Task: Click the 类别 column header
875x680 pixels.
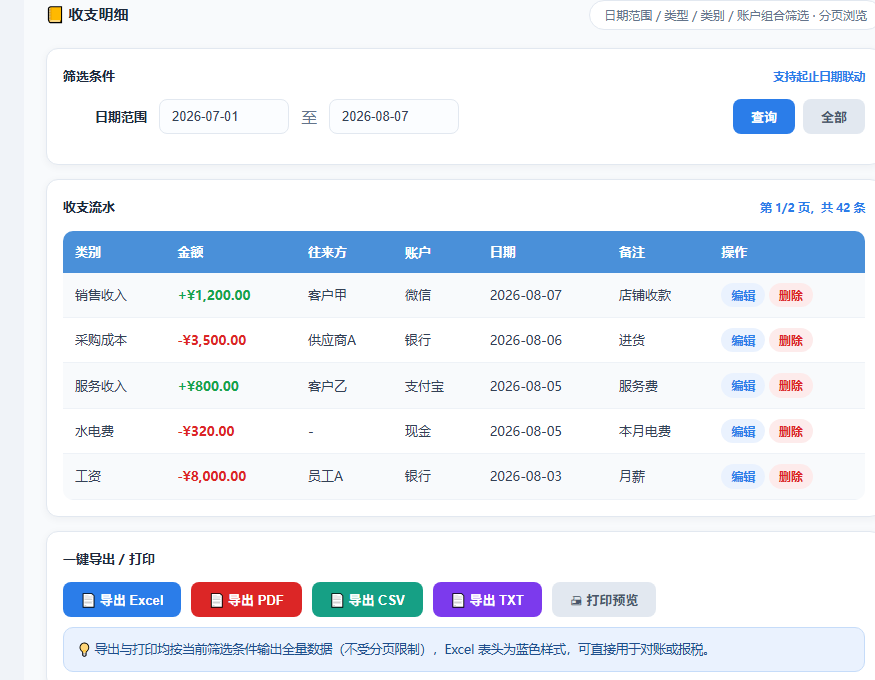Action: [88, 252]
